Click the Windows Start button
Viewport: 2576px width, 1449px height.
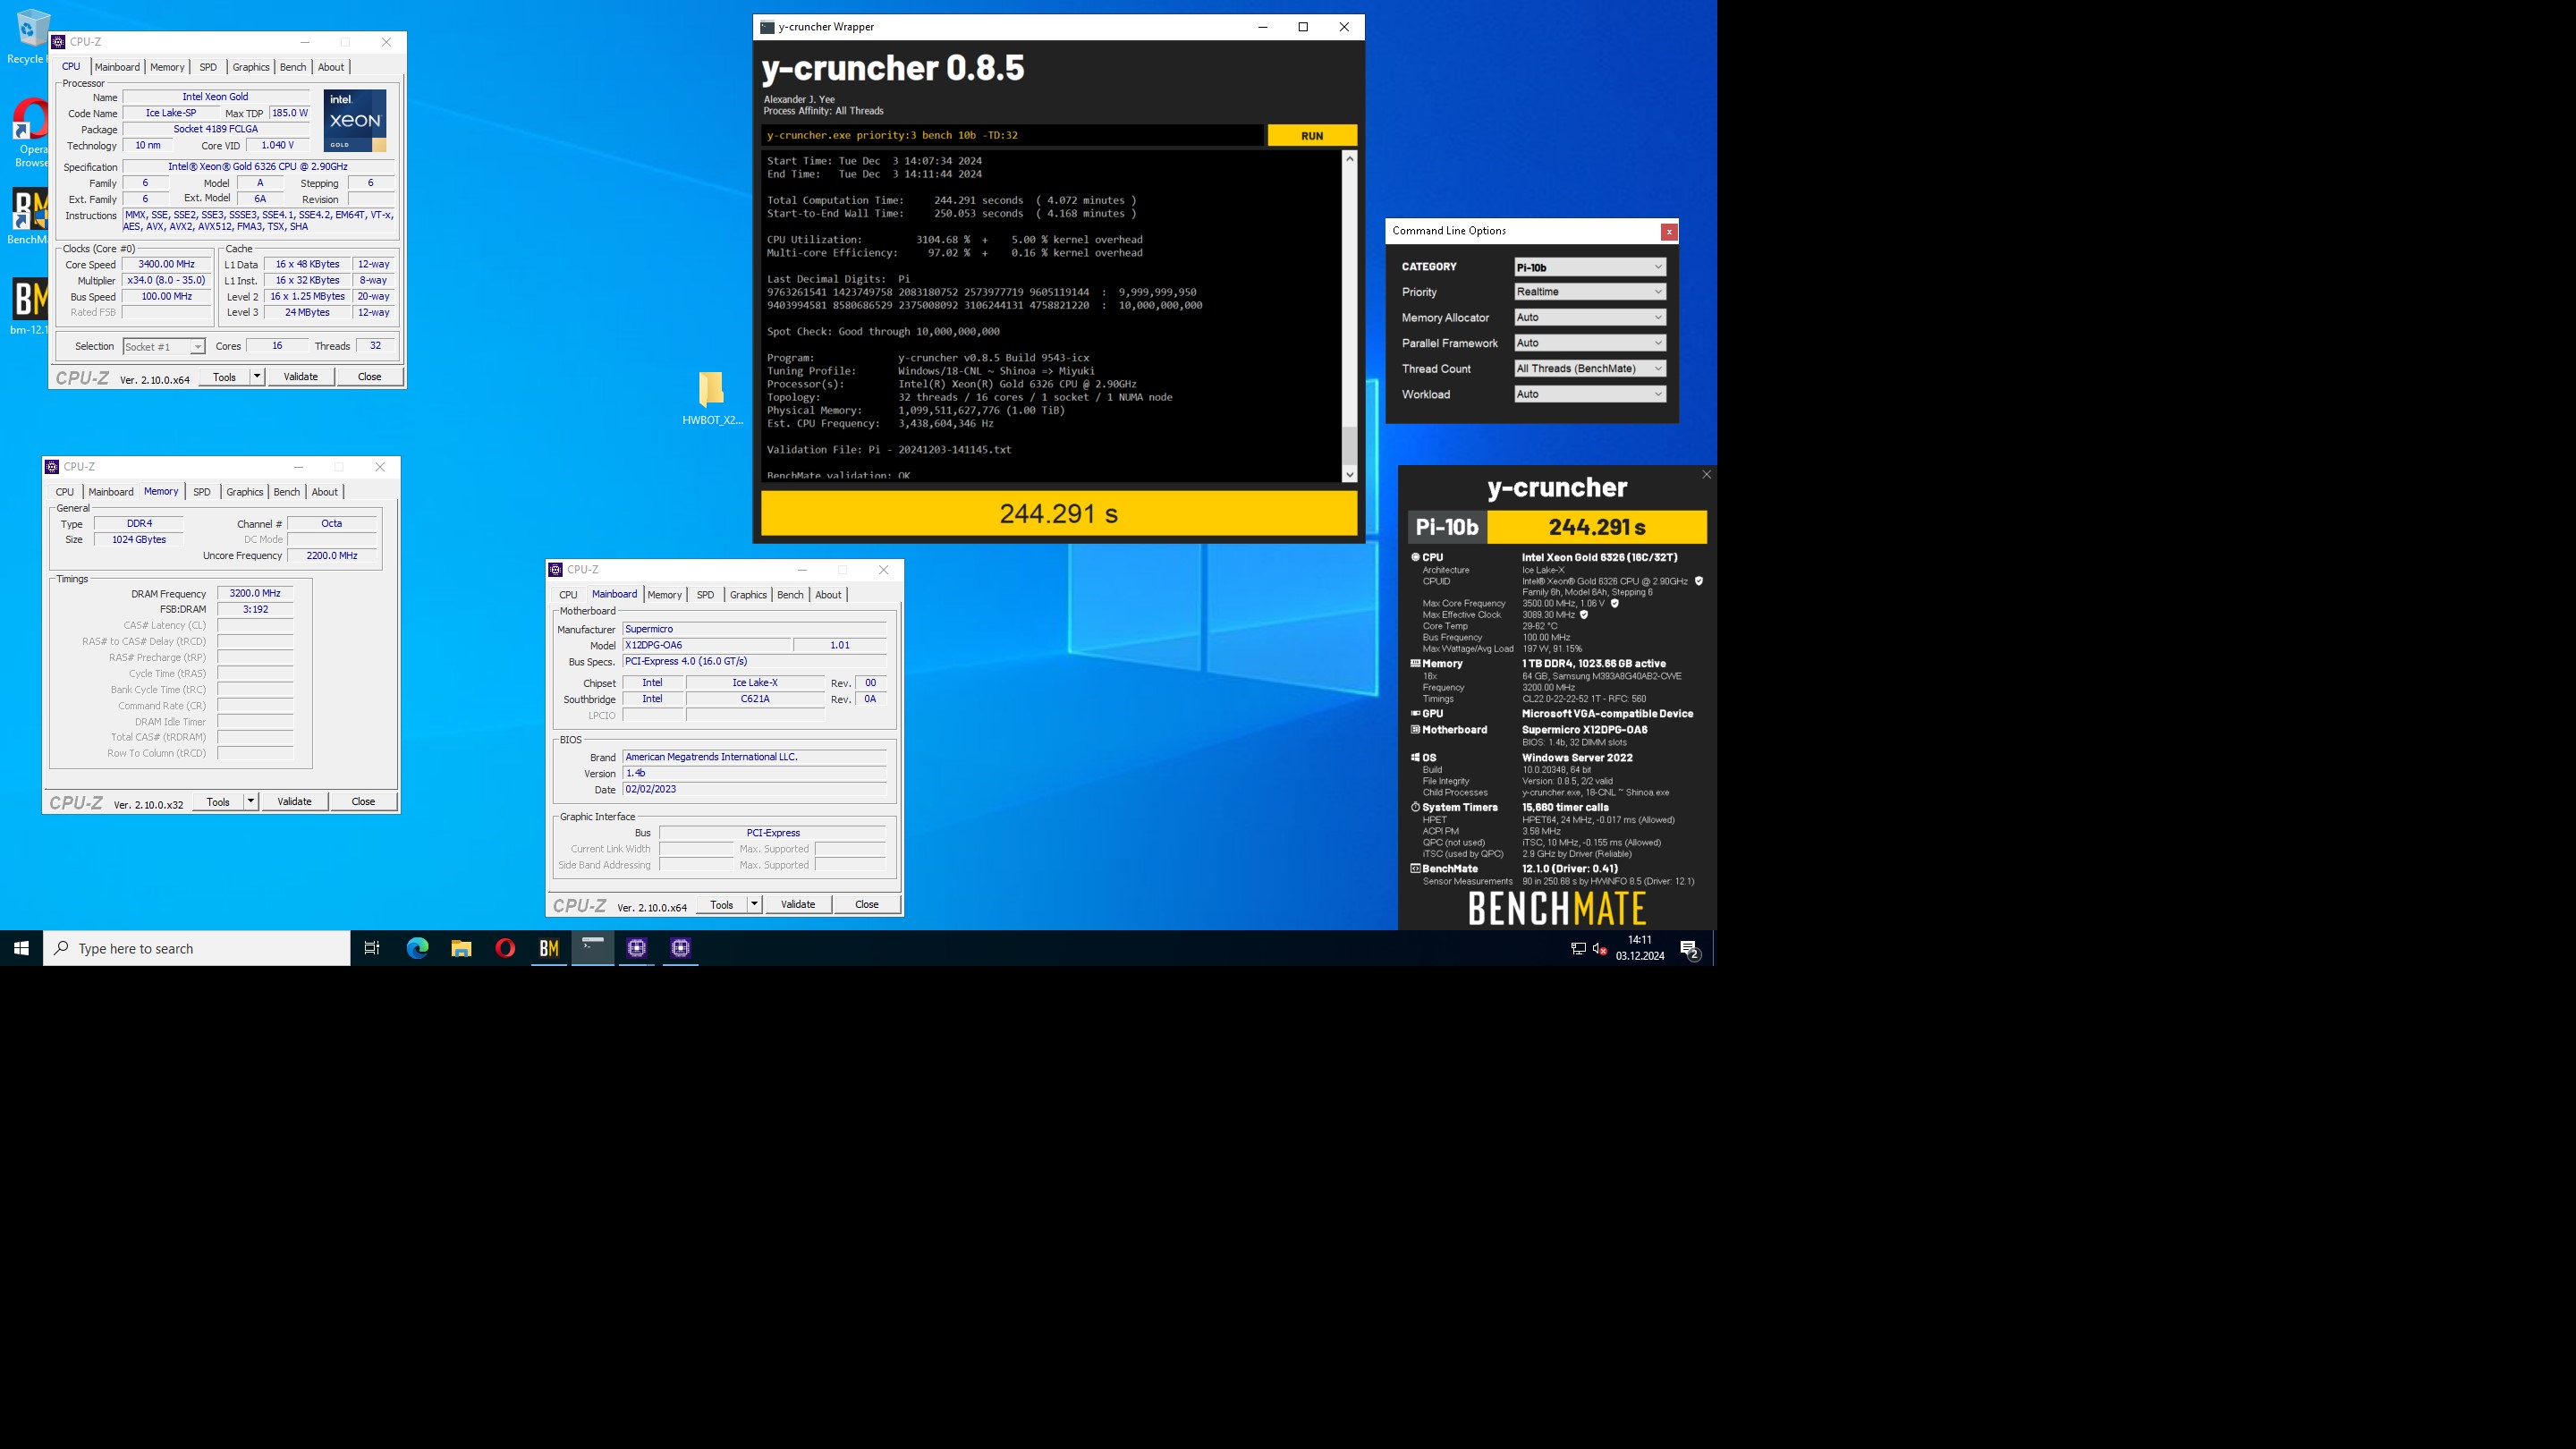coord(21,948)
